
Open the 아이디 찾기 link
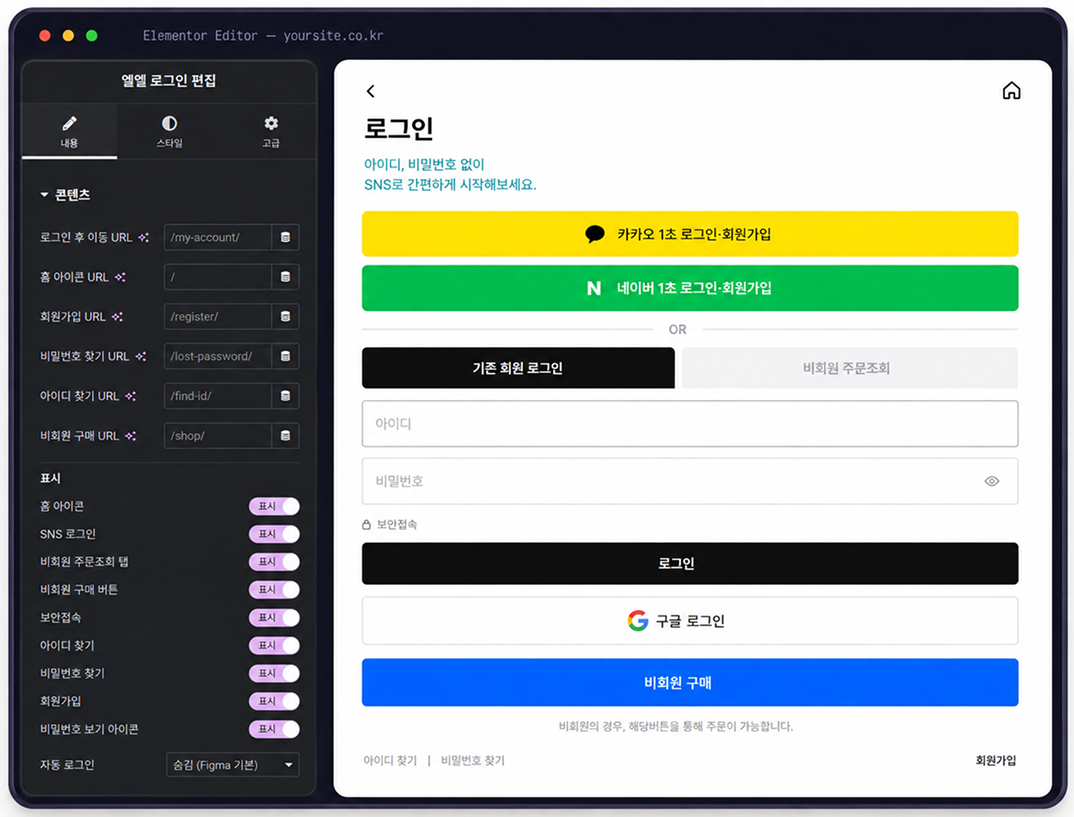(x=390, y=761)
